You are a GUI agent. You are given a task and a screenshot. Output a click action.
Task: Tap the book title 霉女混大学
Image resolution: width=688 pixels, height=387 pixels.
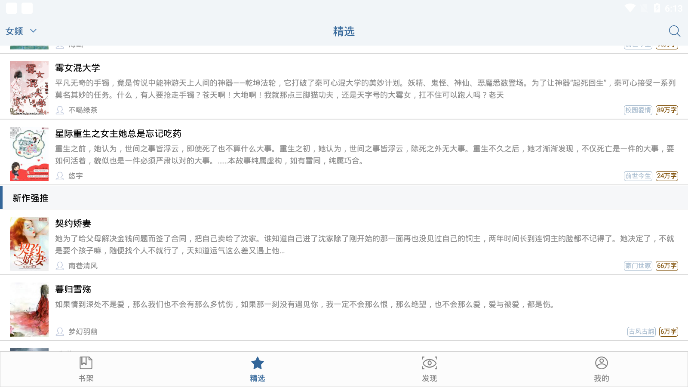pyautogui.click(x=78, y=68)
